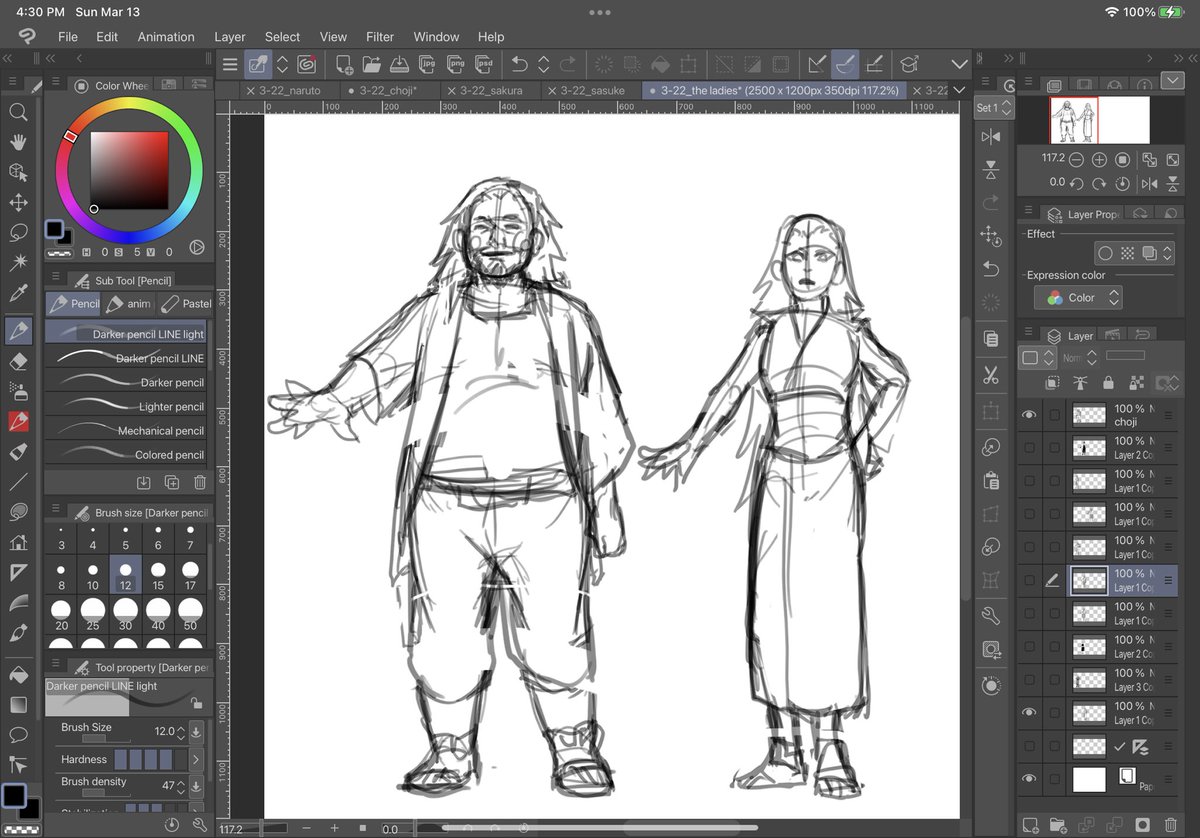Adjust Brush density stepper arrows
The image size is (1200, 838).
(181, 786)
